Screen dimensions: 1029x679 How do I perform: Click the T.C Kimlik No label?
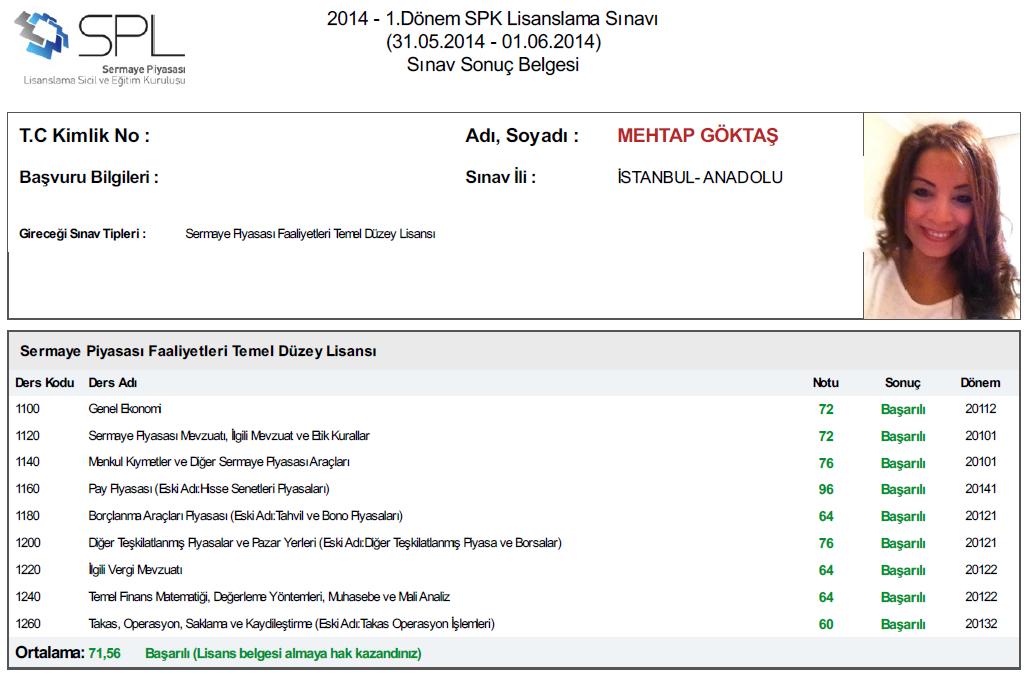pyautogui.click(x=85, y=136)
